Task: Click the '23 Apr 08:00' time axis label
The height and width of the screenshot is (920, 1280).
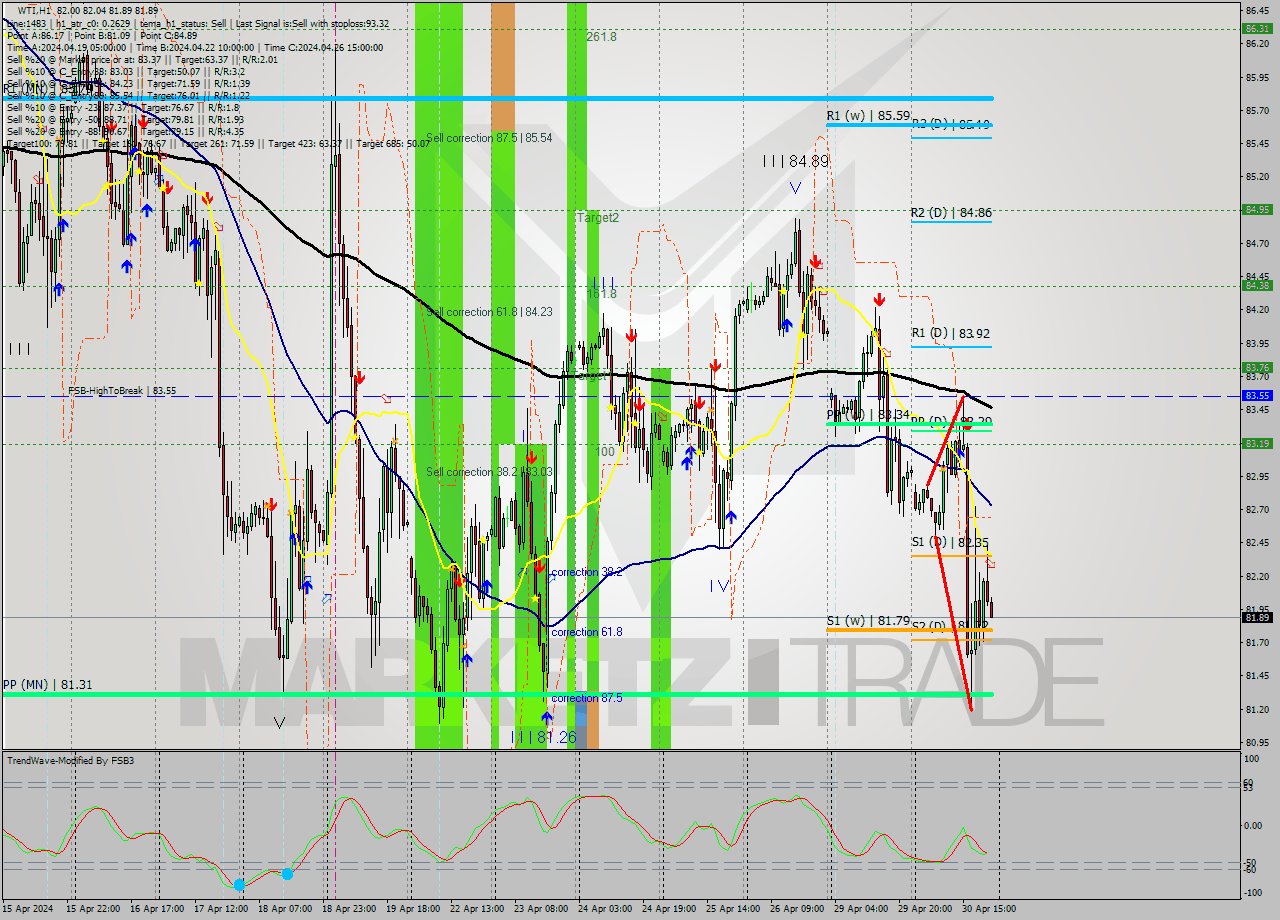Action: click(x=542, y=909)
